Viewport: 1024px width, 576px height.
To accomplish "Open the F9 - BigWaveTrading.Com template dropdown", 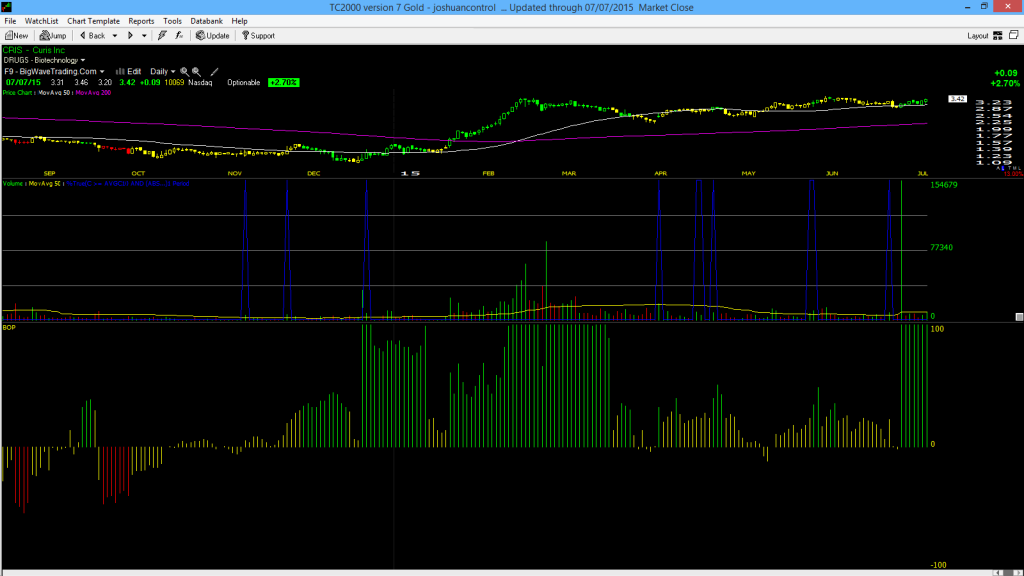I will pos(54,72).
